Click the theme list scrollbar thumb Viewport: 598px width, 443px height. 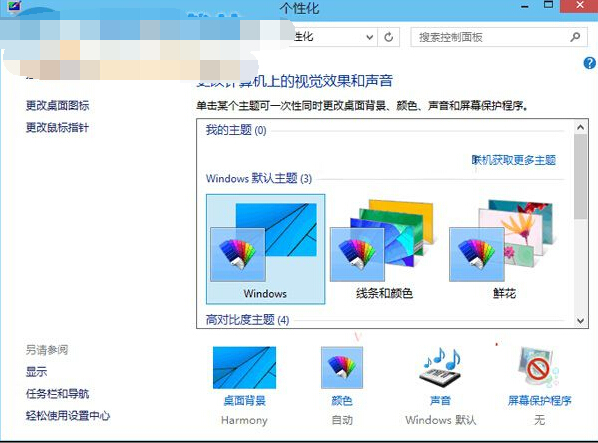click(581, 176)
